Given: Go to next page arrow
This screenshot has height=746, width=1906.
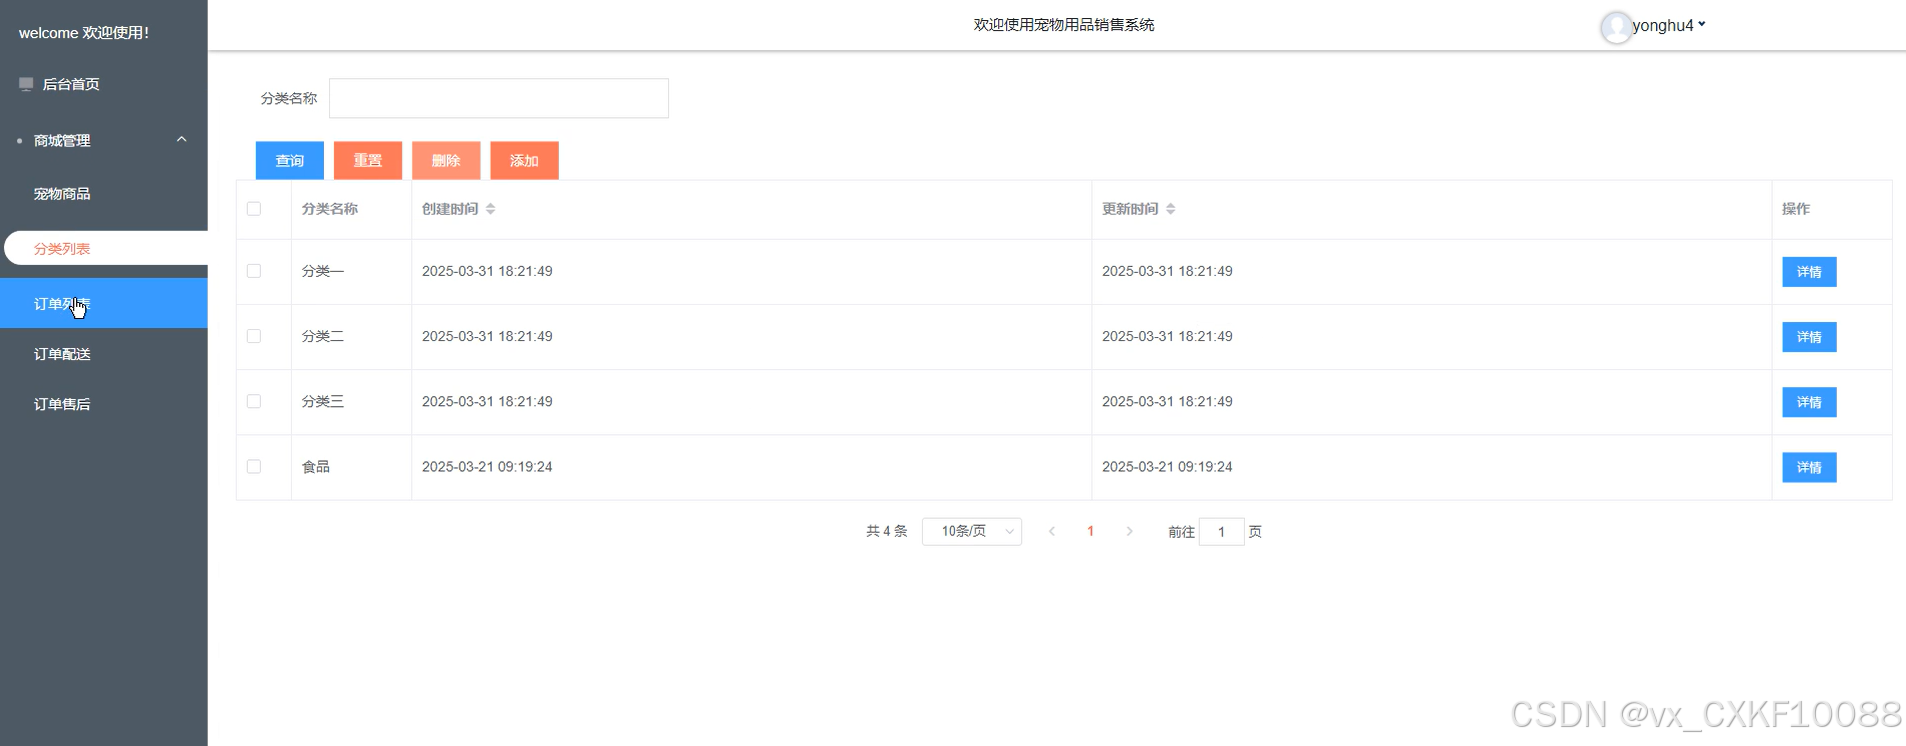Looking at the screenshot, I should click(x=1129, y=532).
